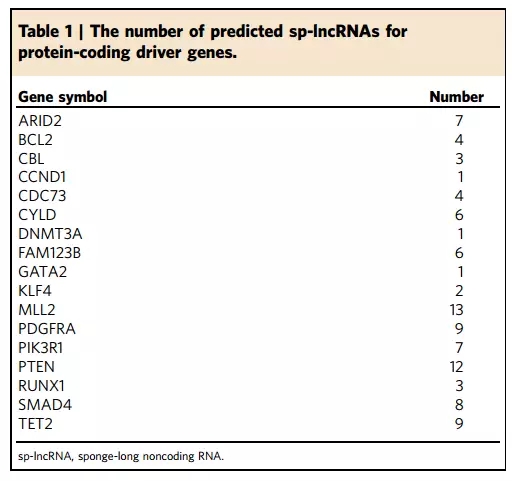This screenshot has width=512, height=481.
Task: Select the SMAD4 row label
Action: pyautogui.click(x=45, y=405)
